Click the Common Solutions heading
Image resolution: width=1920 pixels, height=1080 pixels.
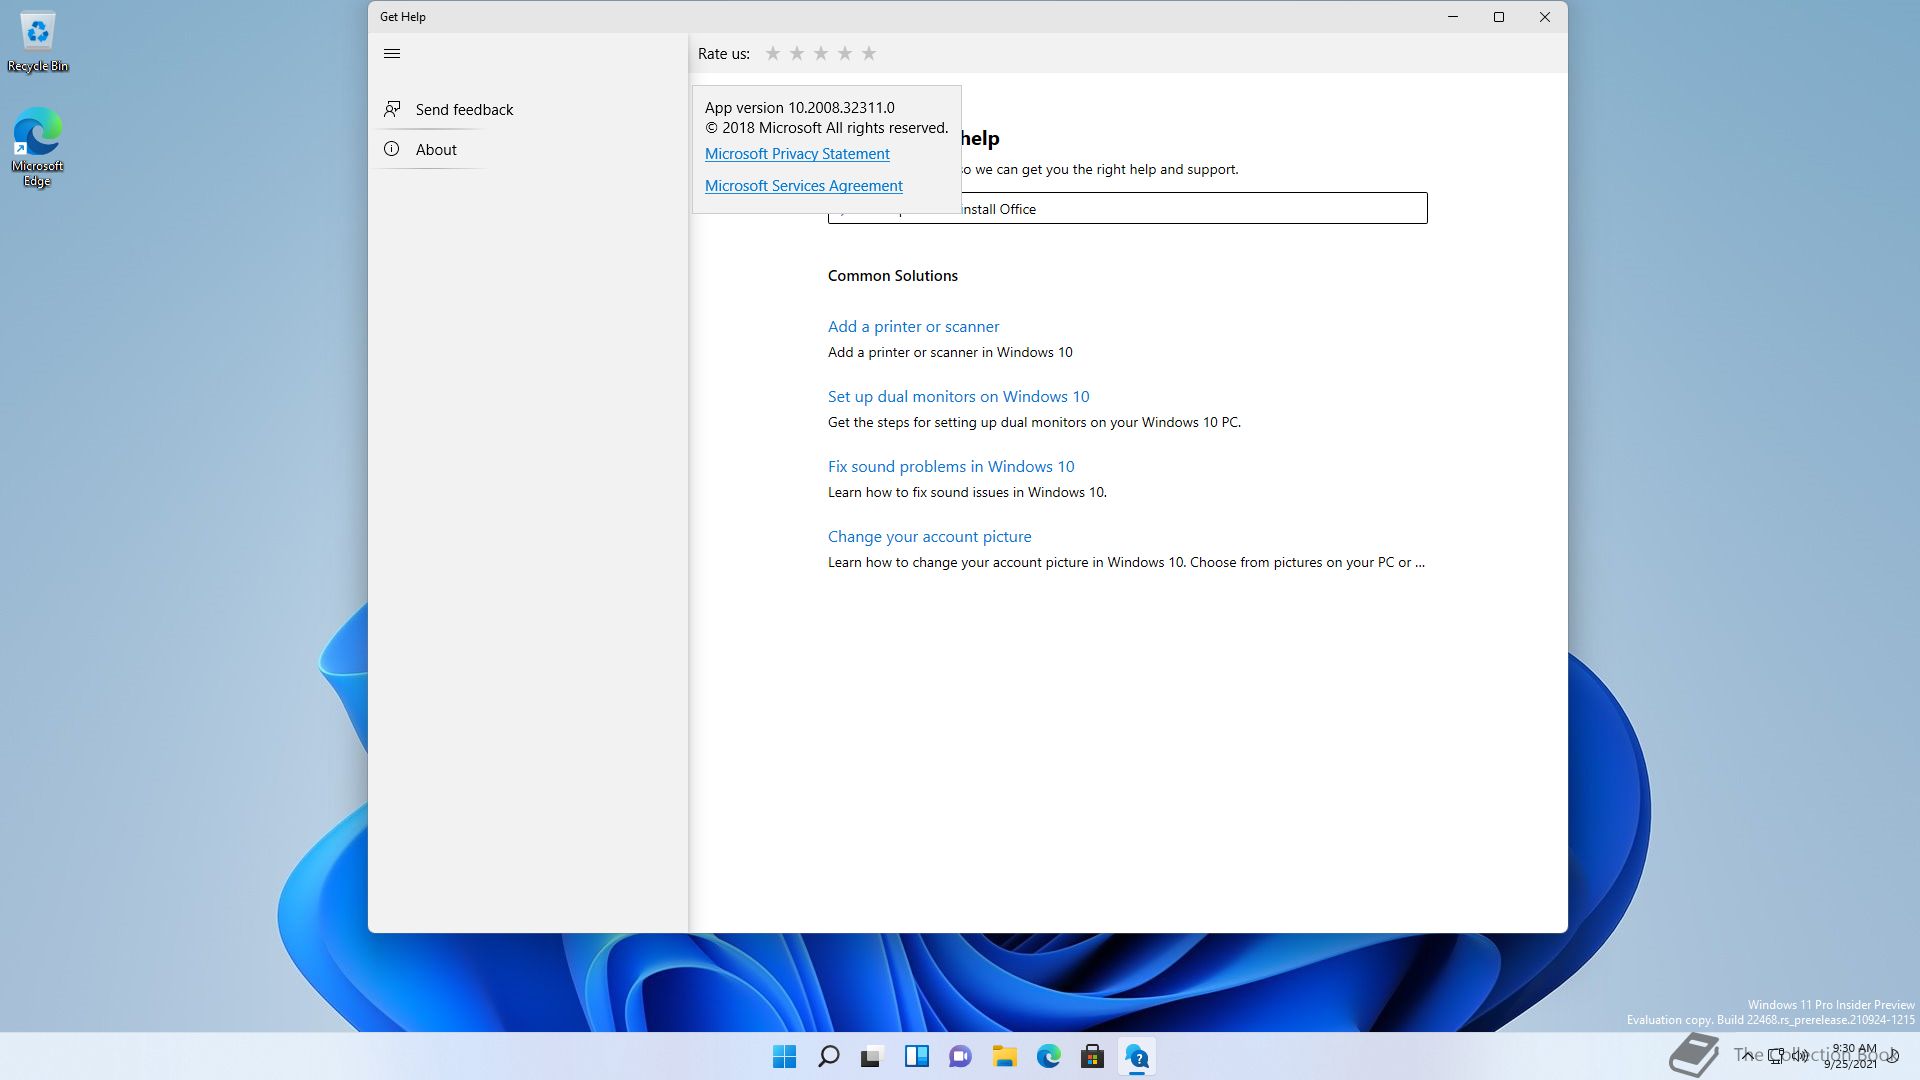(893, 276)
